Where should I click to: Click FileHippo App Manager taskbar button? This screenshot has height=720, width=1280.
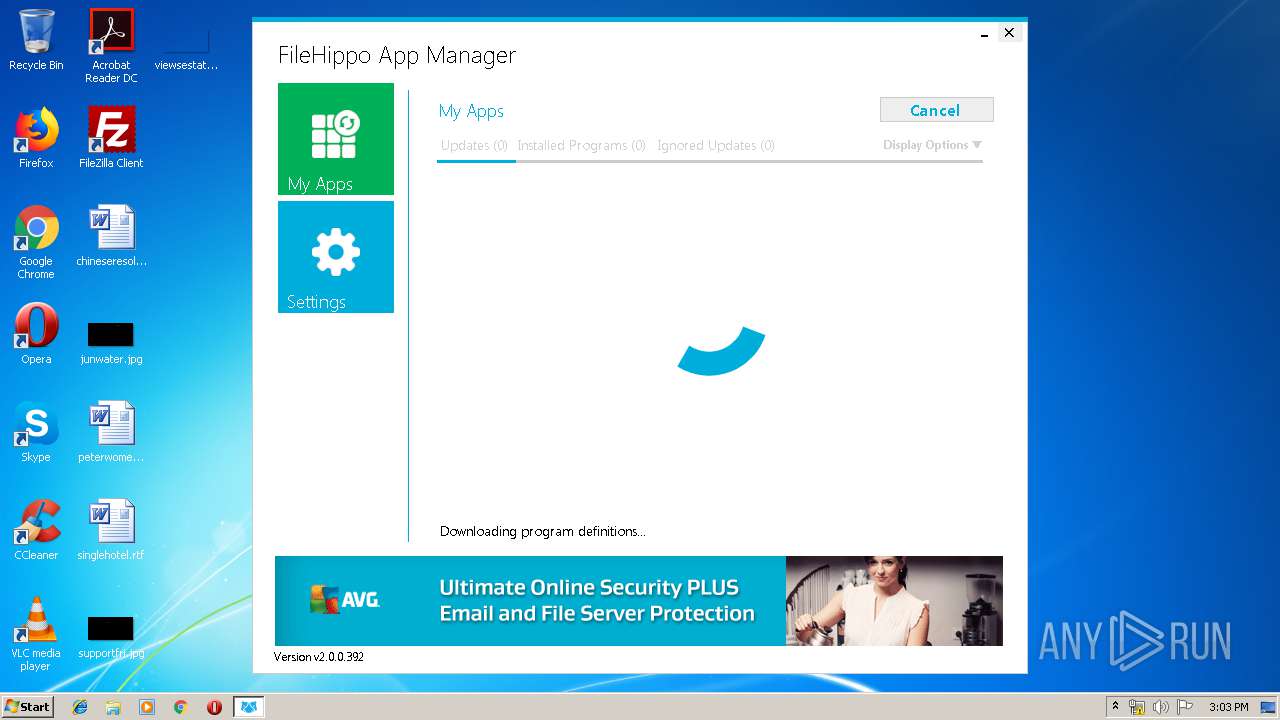tap(248, 707)
